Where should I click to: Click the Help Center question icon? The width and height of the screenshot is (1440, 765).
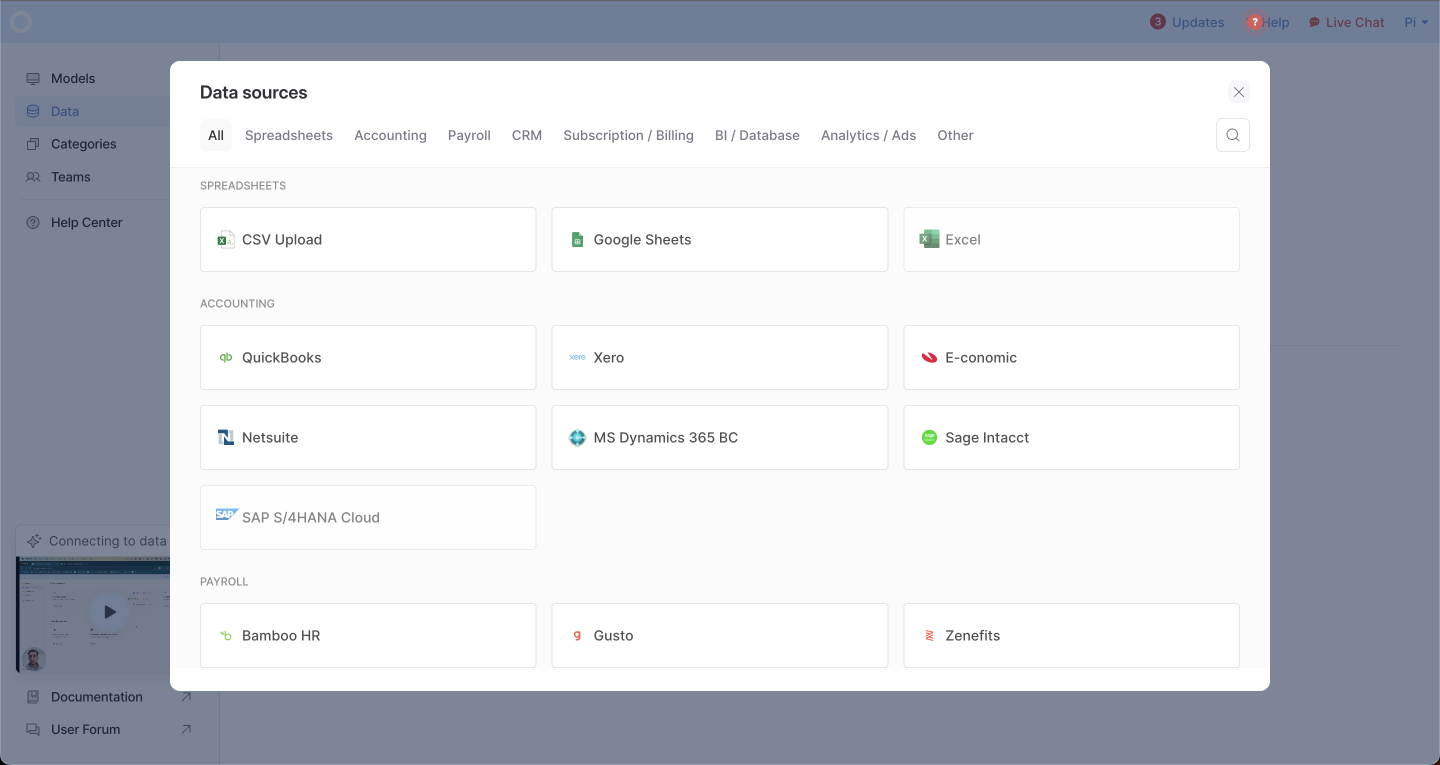coord(33,222)
